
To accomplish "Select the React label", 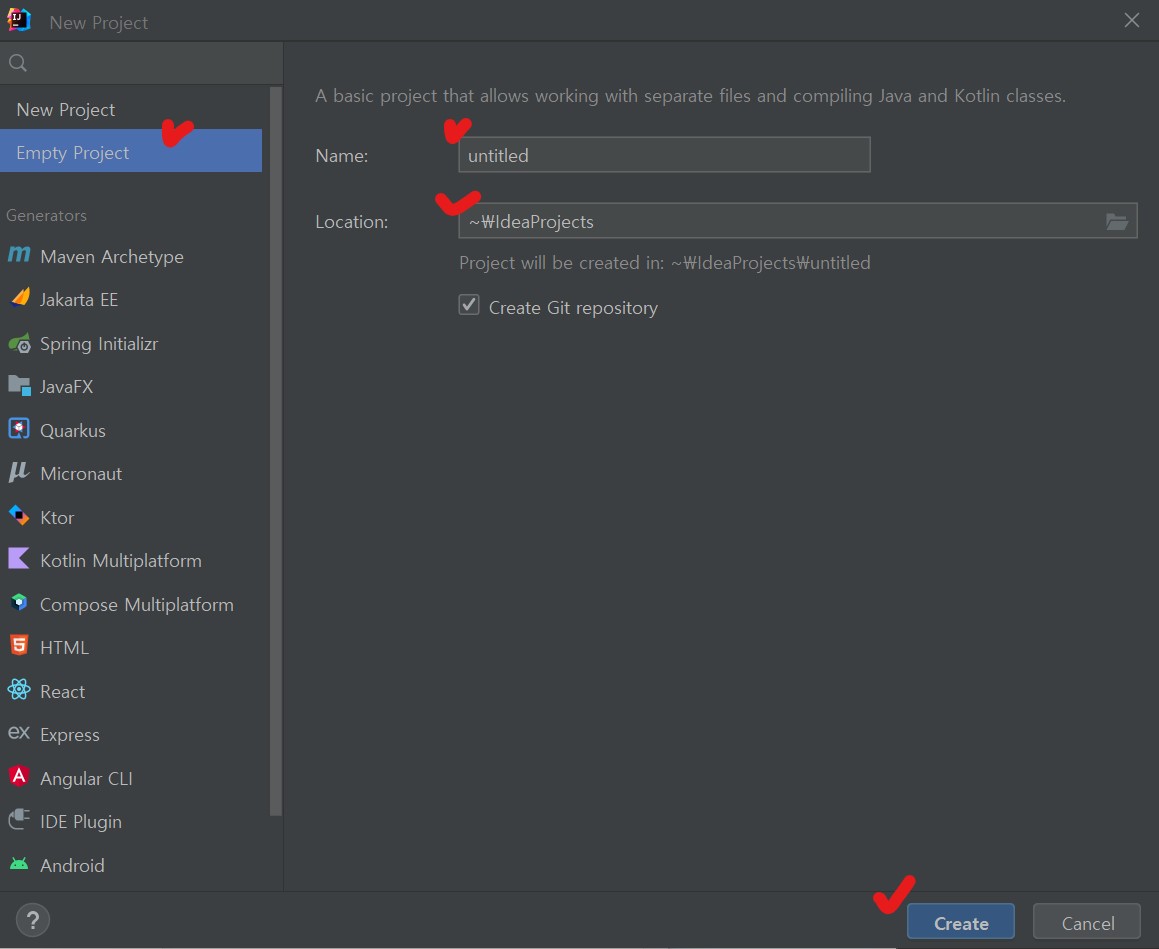I will coord(63,692).
